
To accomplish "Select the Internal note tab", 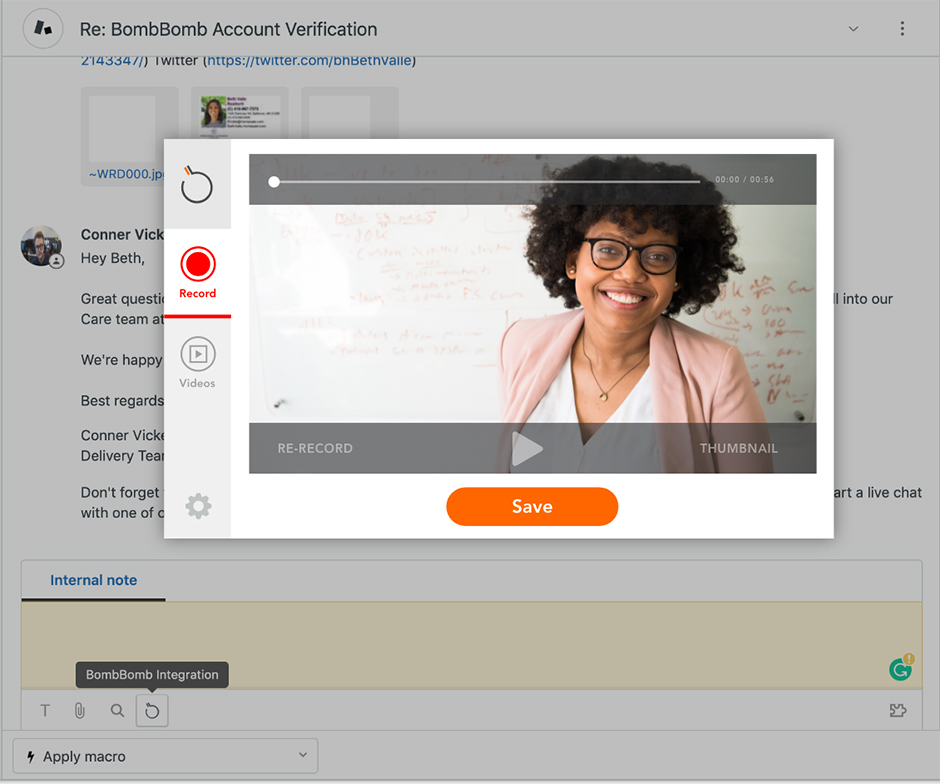I will tap(94, 580).
